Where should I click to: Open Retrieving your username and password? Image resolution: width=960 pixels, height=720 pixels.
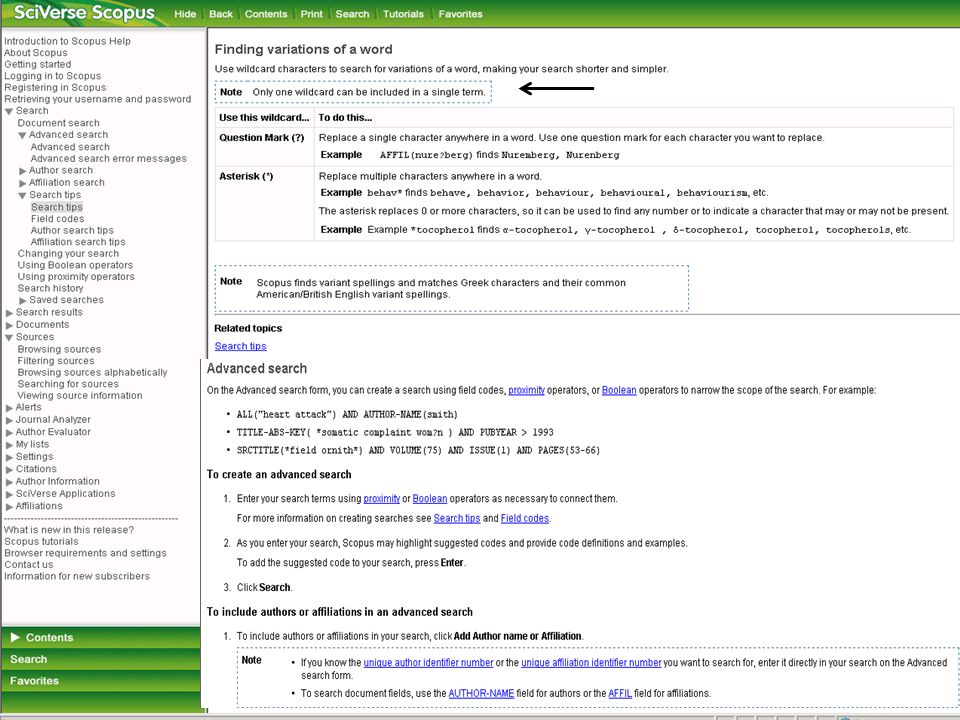point(97,99)
